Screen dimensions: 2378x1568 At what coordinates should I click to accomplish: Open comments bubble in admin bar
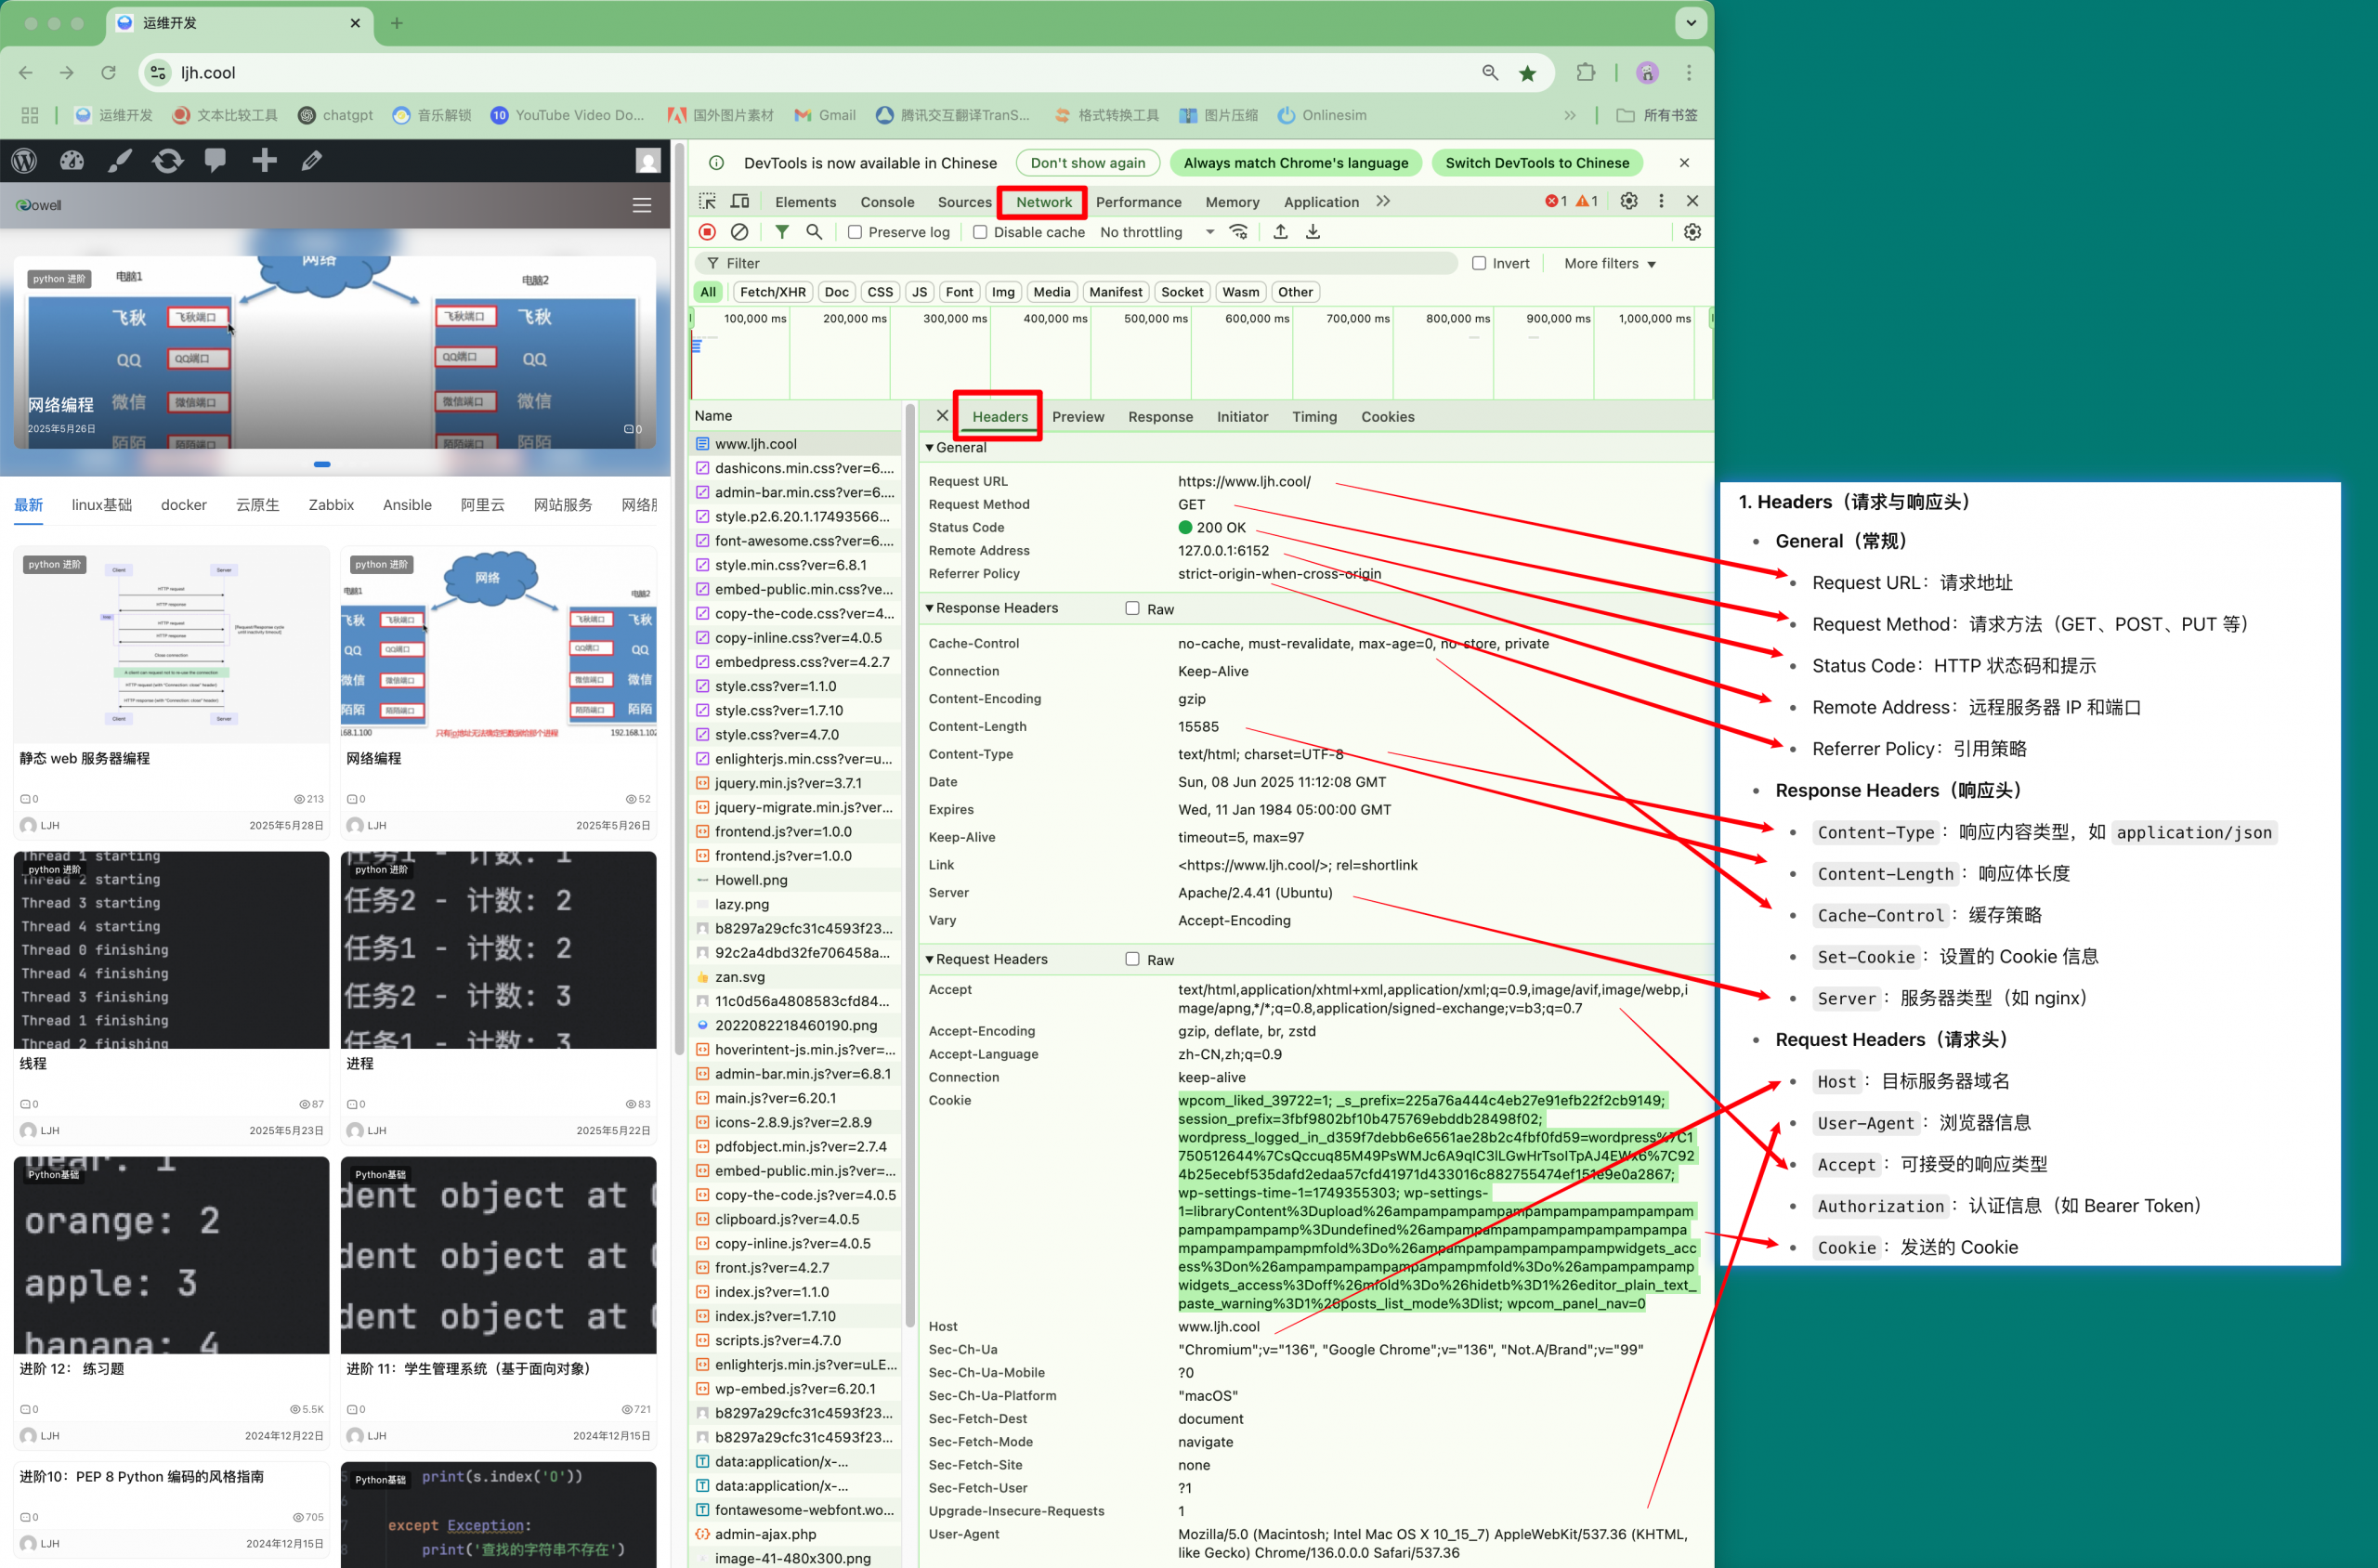click(215, 160)
